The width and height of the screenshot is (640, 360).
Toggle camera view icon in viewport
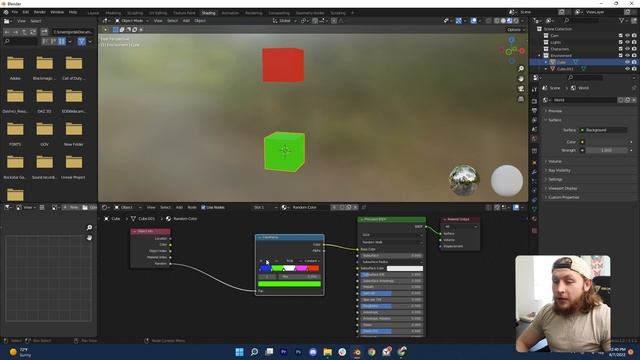tap(521, 89)
